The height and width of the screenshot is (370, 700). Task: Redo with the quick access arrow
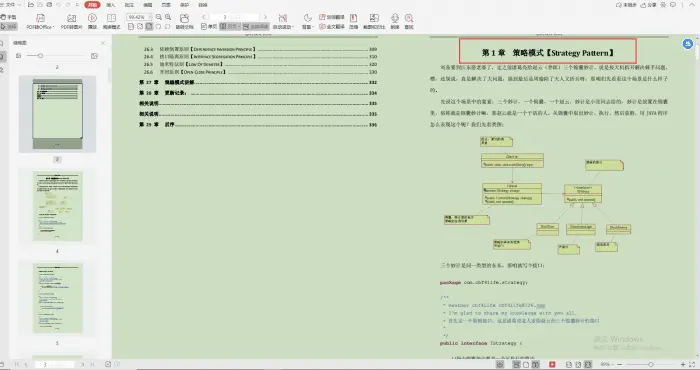click(68, 5)
